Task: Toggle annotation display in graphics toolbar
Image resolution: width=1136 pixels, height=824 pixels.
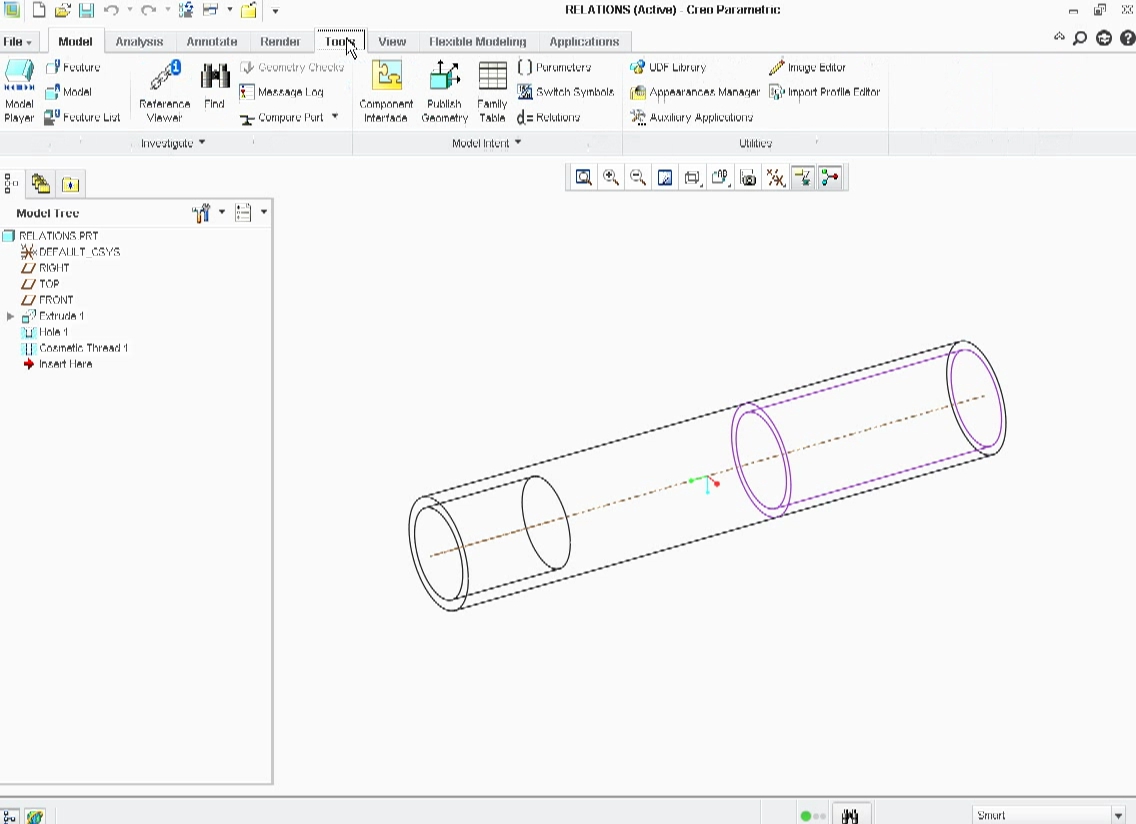Action: [x=802, y=178]
